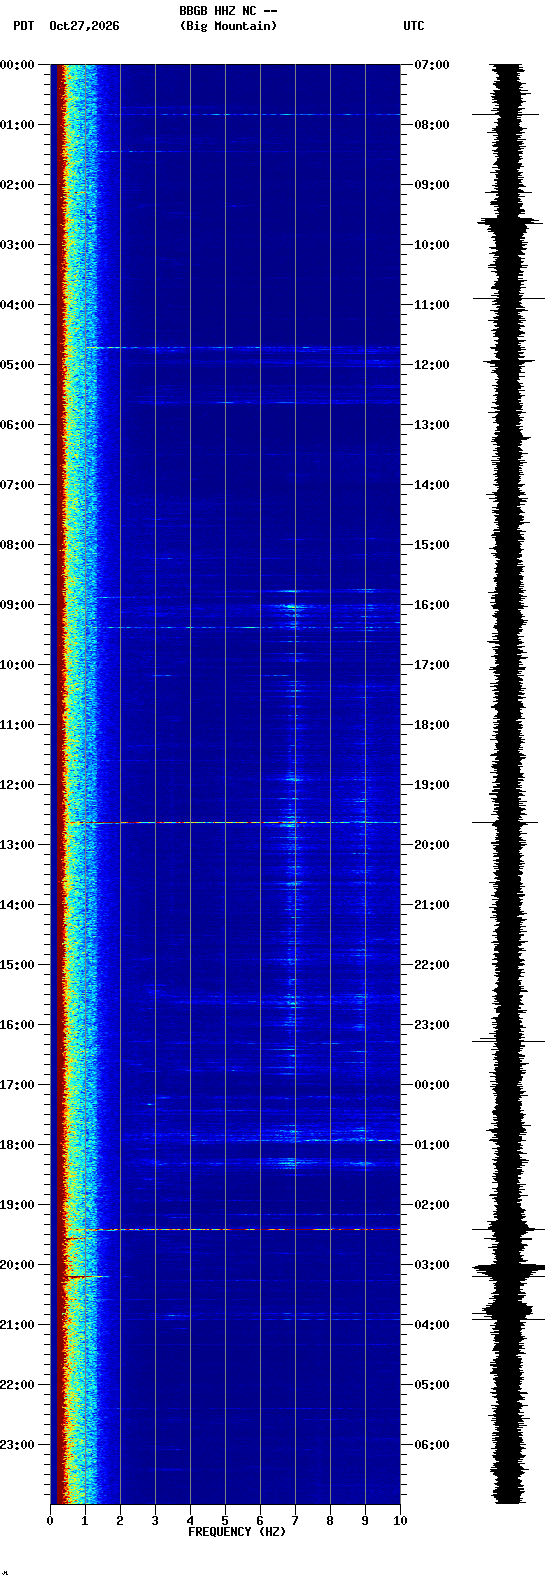Viewport: 552px width, 1584px height.
Task: Click the 19:00 UTC time label
Action: [432, 785]
